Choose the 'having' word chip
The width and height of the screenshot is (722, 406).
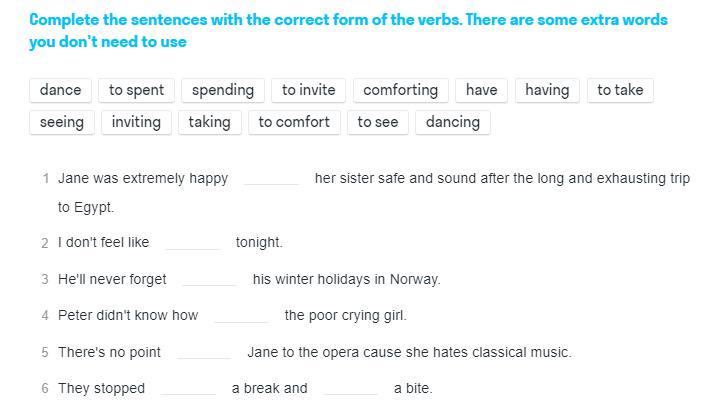547,90
